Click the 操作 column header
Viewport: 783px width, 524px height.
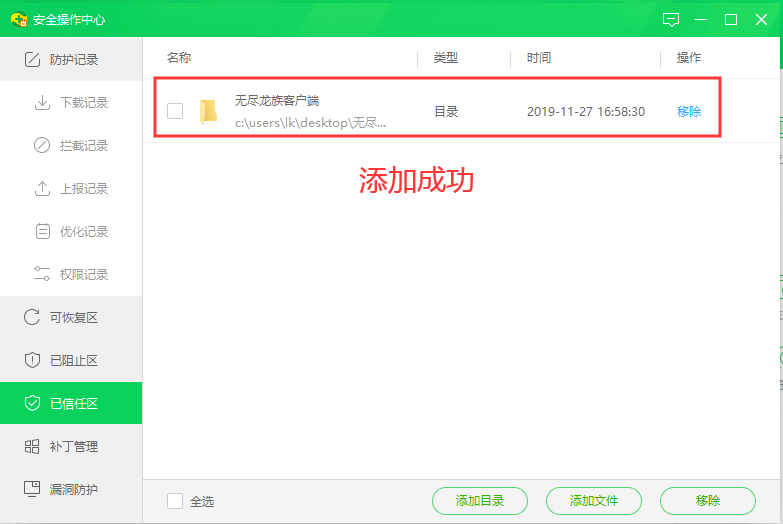689,58
